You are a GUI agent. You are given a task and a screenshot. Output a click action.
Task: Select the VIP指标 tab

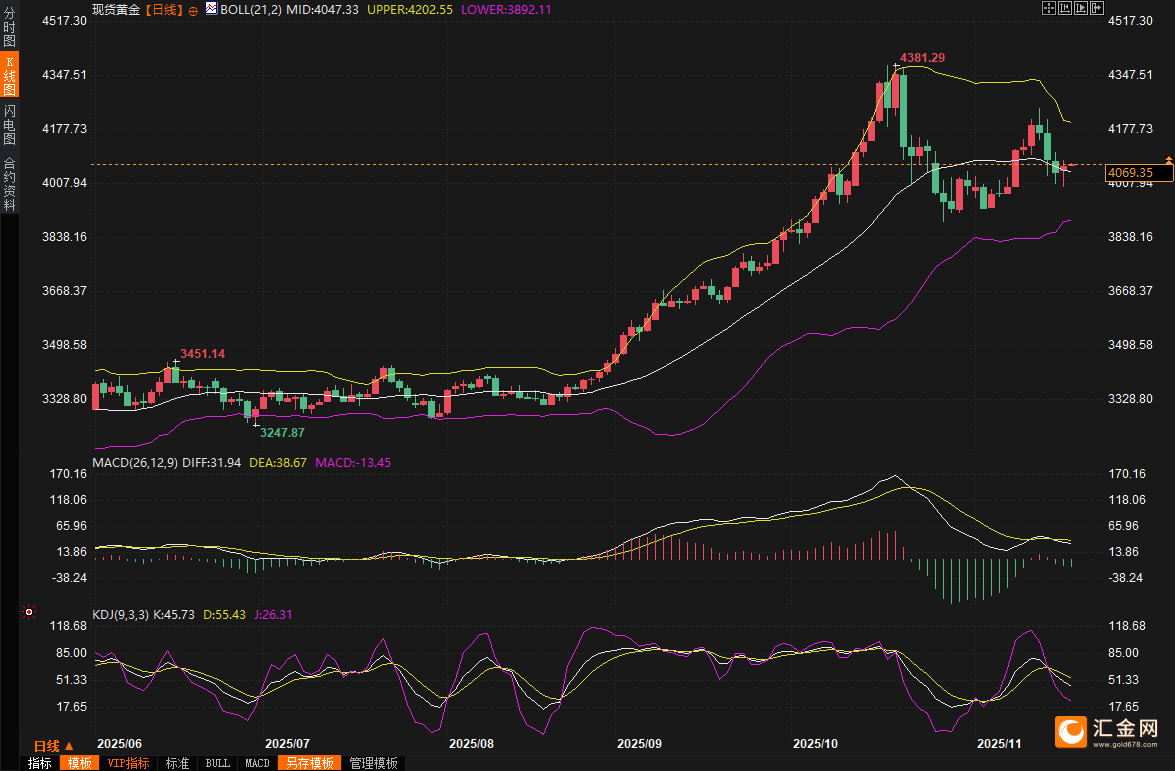click(x=128, y=763)
